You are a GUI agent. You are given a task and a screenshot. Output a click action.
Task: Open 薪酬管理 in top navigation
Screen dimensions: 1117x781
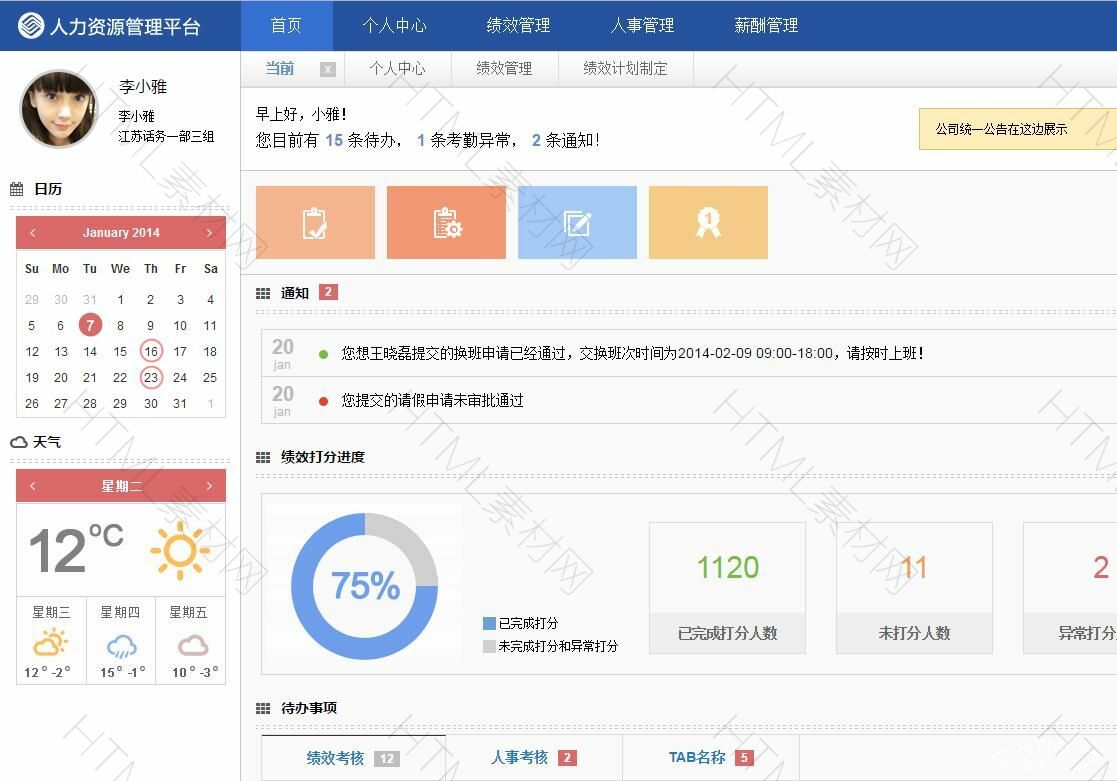766,26
